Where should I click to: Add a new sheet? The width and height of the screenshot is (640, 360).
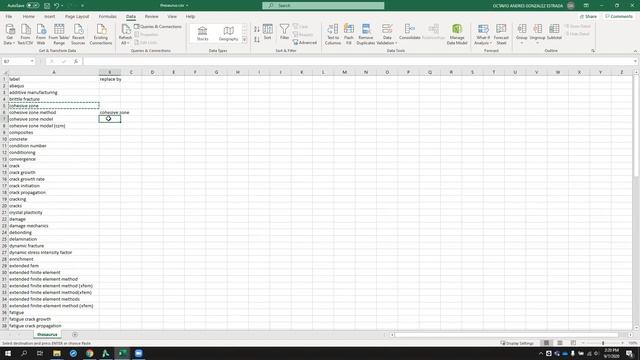coord(75,335)
